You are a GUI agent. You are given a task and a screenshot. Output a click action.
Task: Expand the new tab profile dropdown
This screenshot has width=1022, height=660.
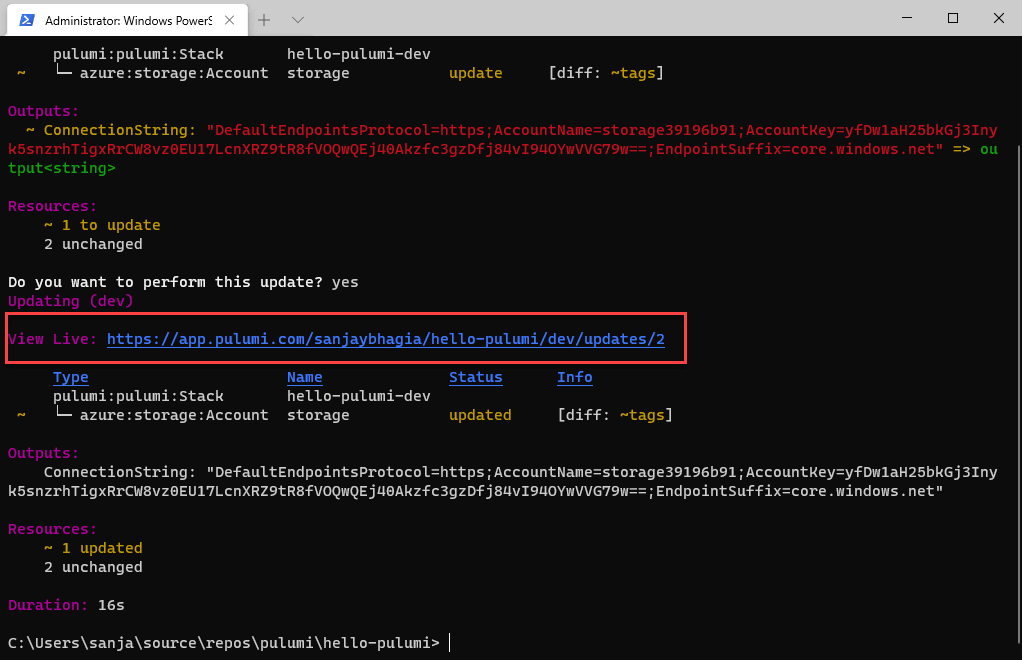click(x=298, y=20)
